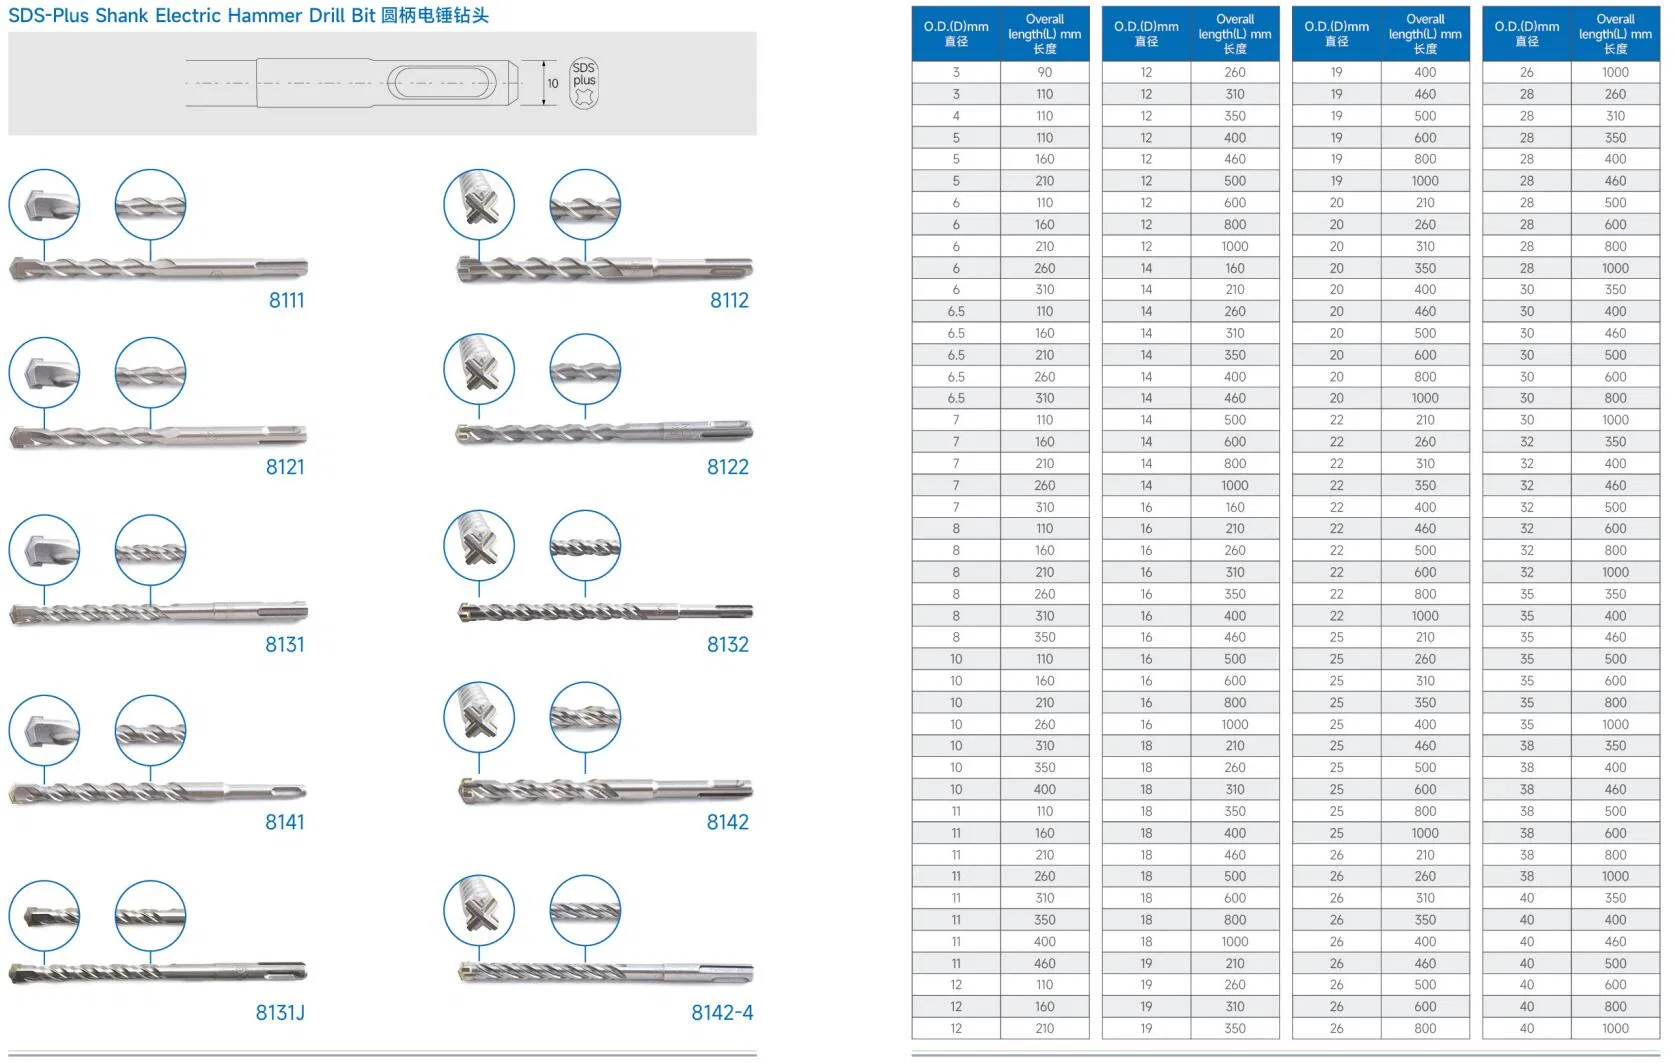Click the cross-tip close-up circle above drill 8142

click(x=479, y=717)
